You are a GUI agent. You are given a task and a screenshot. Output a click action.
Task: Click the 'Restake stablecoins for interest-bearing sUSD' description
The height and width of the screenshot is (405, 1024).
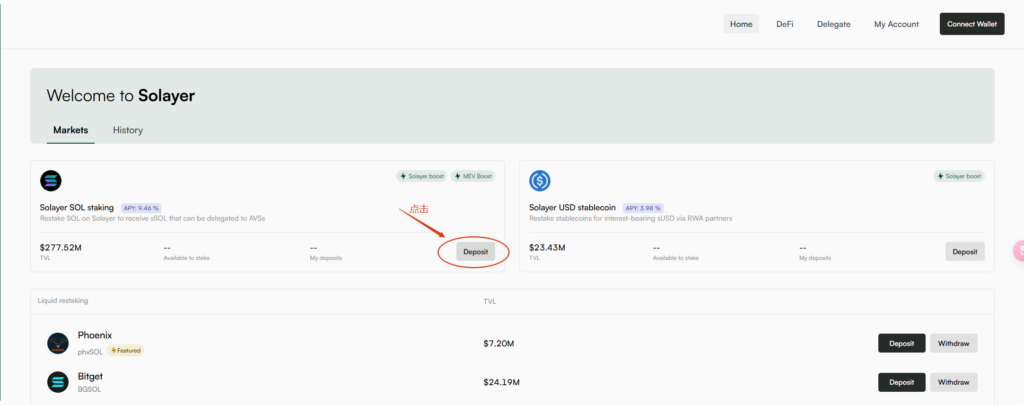pyautogui.click(x=630, y=219)
